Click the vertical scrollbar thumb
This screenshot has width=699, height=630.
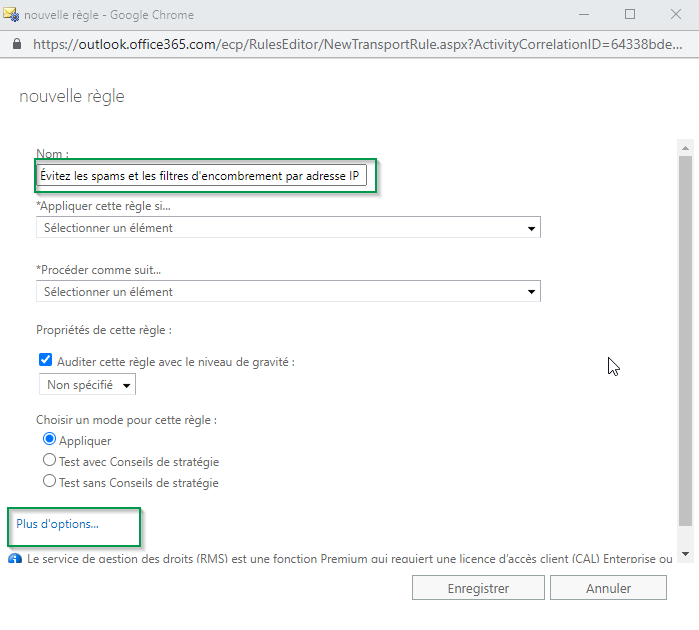point(685,340)
